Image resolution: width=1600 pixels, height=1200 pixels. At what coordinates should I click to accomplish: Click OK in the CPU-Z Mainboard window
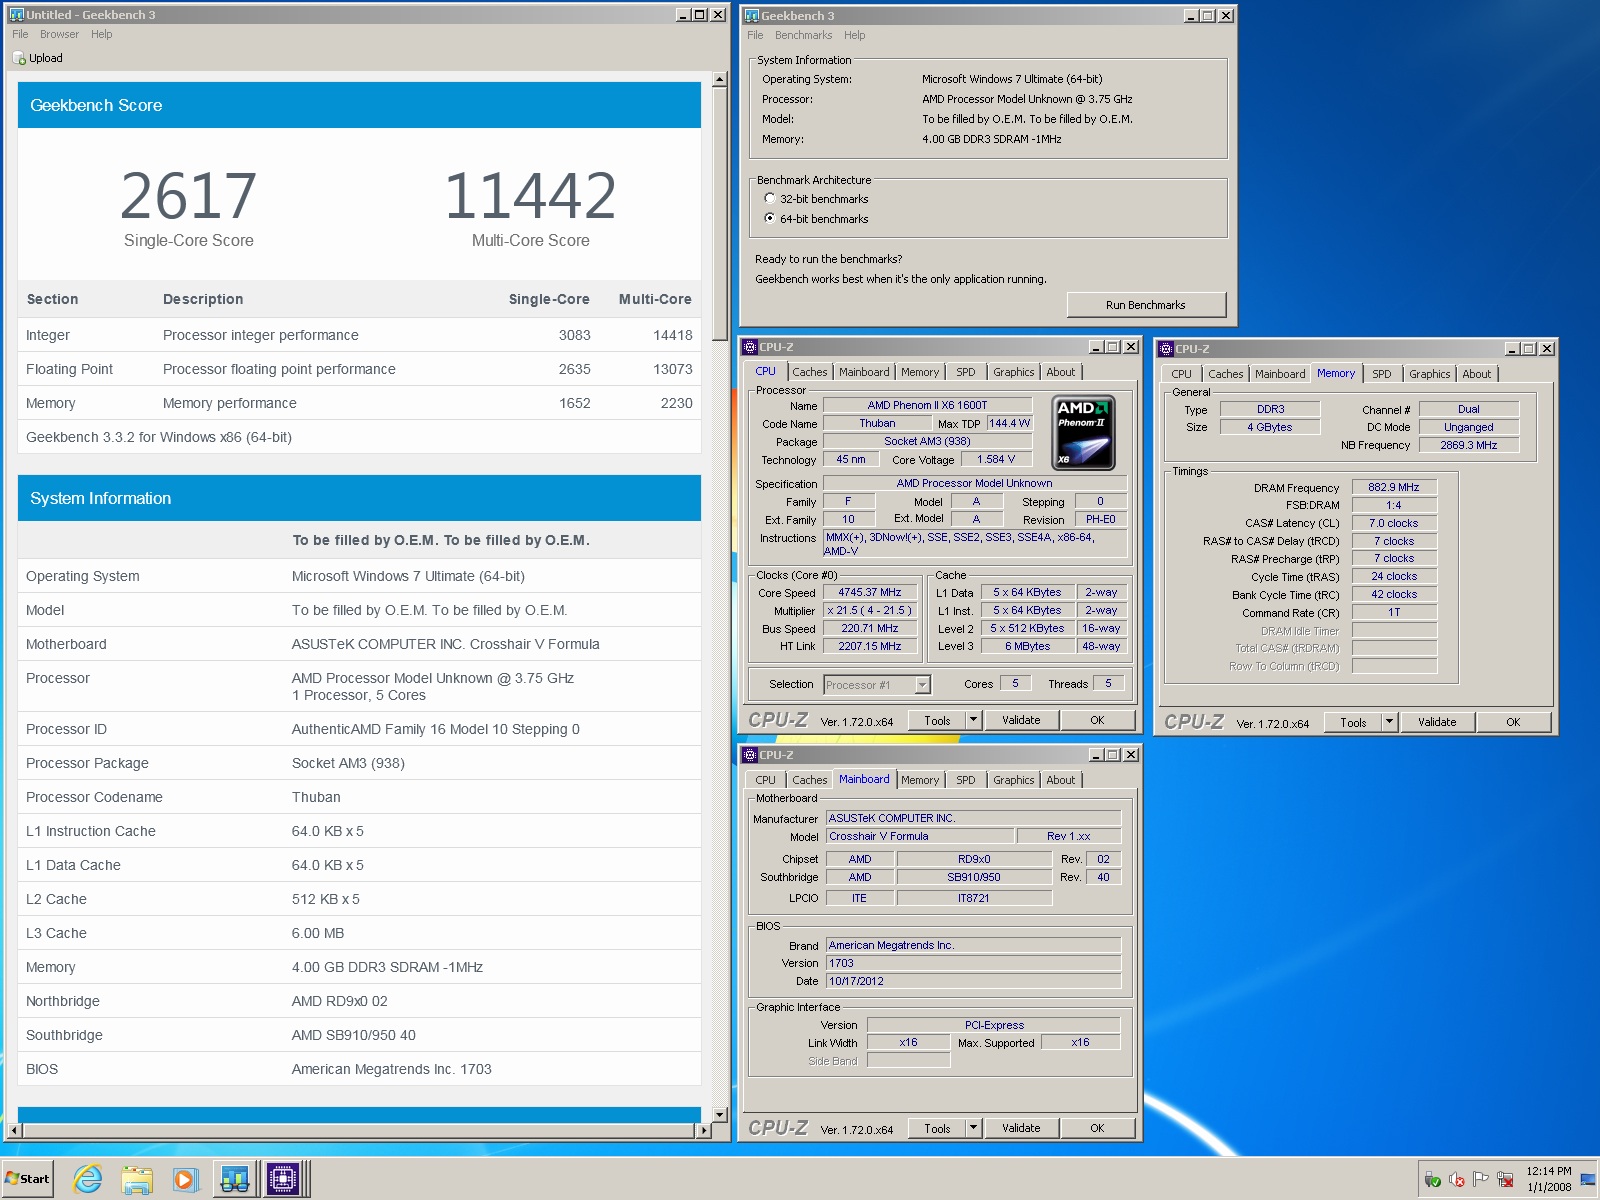coord(1097,1128)
